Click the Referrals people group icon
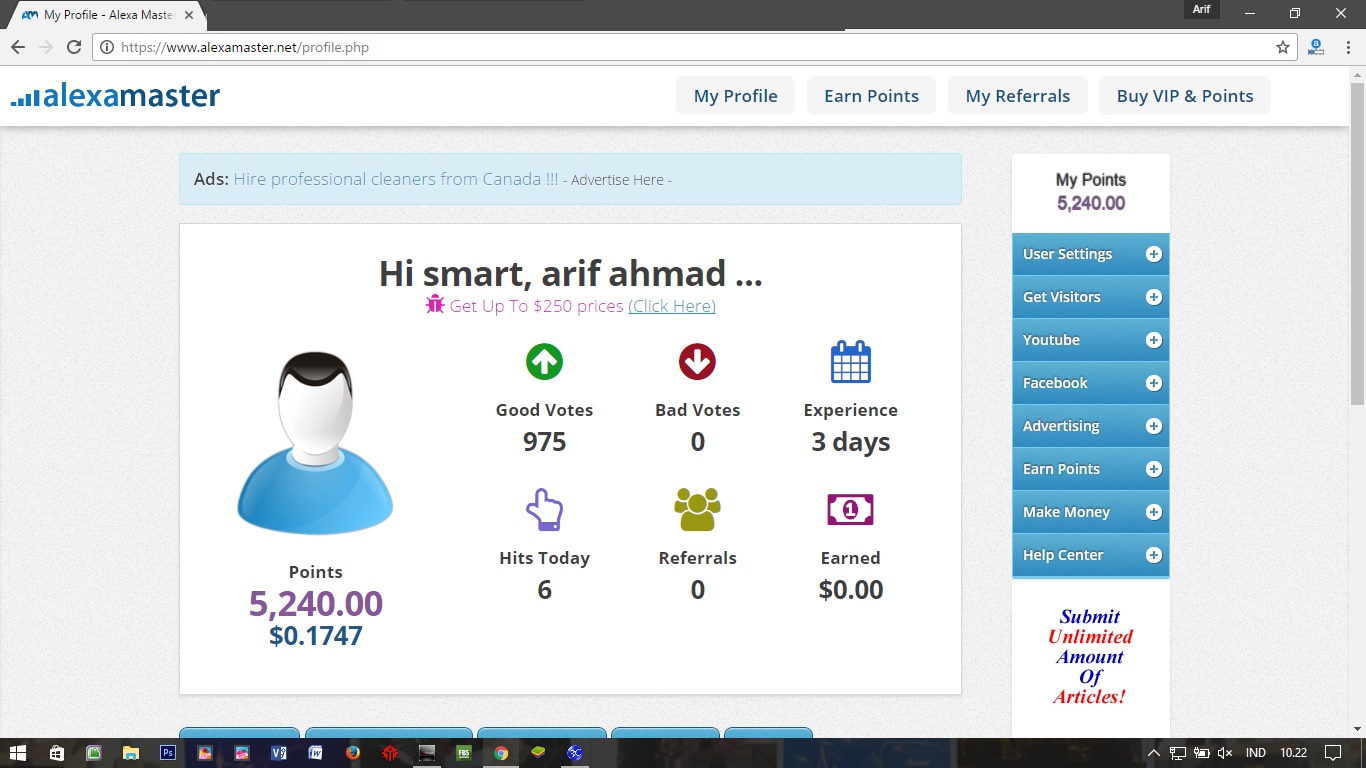Image resolution: width=1366 pixels, height=768 pixels. click(697, 510)
